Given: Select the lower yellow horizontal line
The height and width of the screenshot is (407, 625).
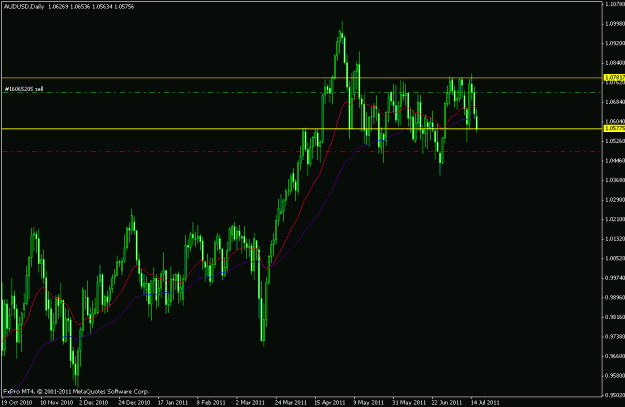Looking at the screenshot, I should 301,128.
